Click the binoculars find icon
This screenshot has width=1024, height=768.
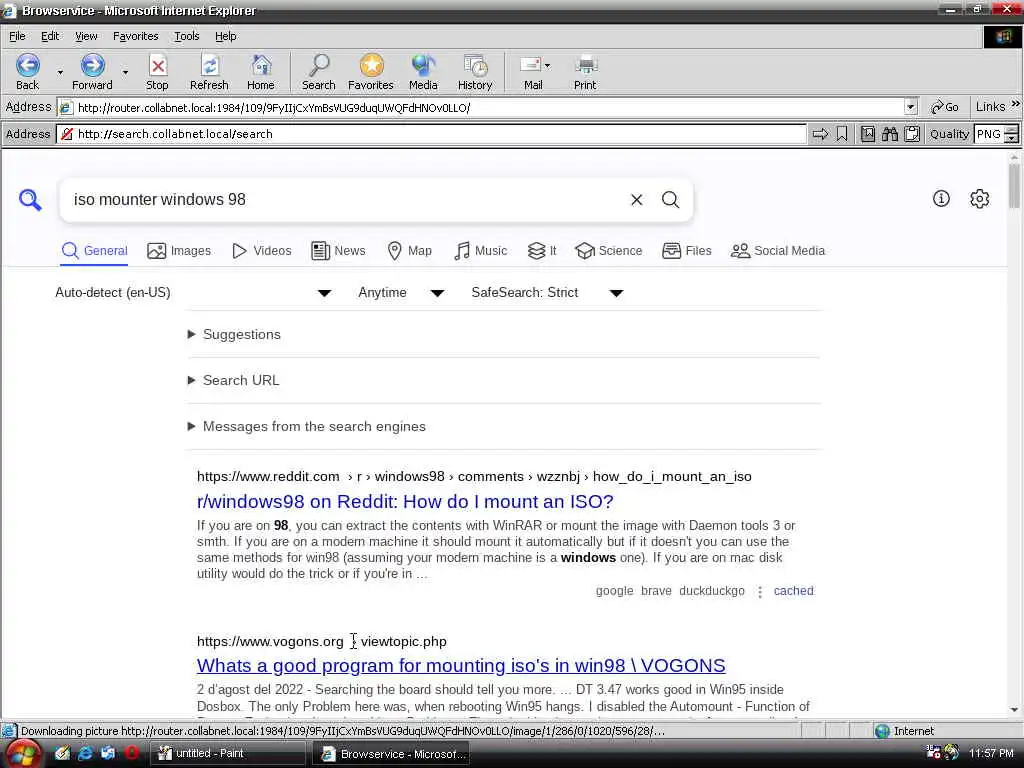coord(890,134)
